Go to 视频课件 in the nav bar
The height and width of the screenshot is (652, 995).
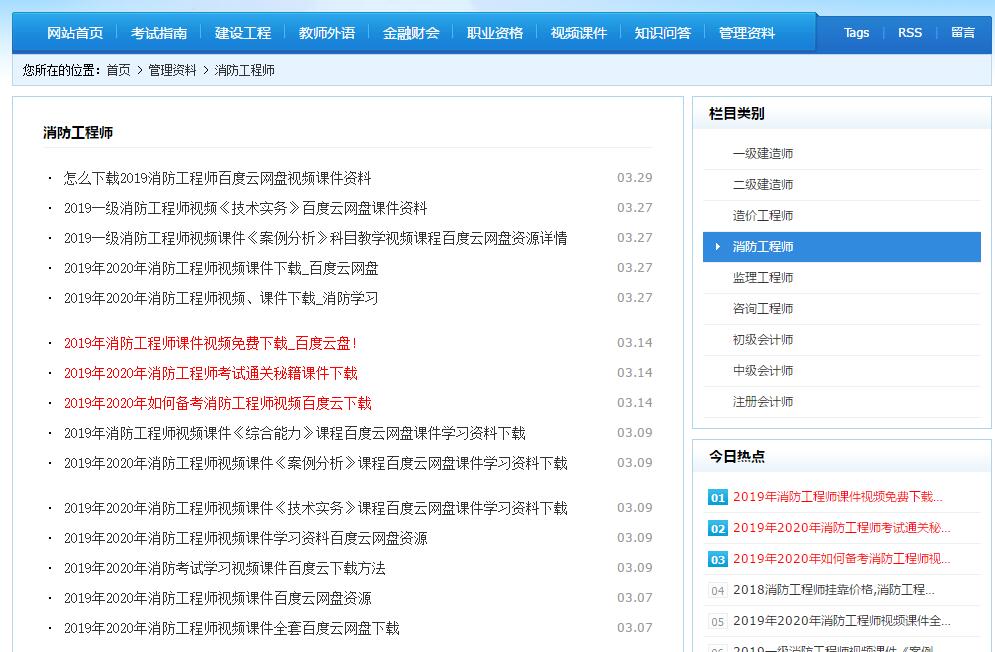point(579,33)
